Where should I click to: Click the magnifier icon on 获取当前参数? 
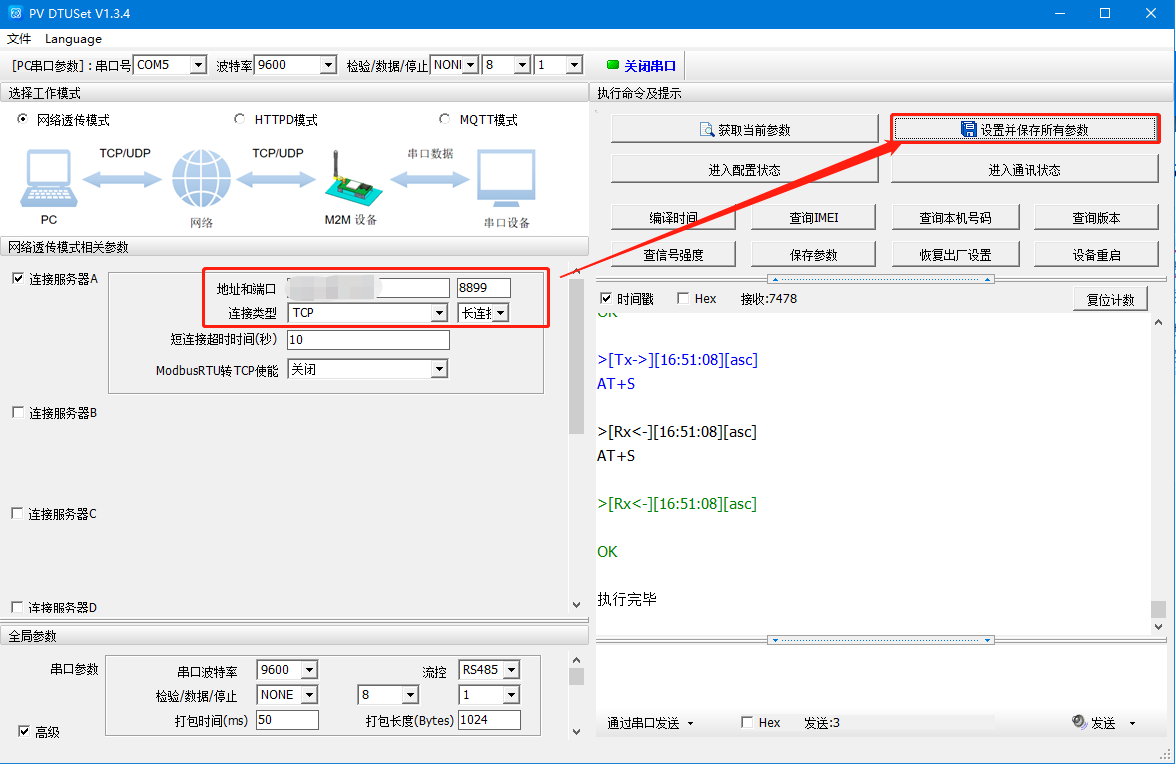click(x=707, y=130)
